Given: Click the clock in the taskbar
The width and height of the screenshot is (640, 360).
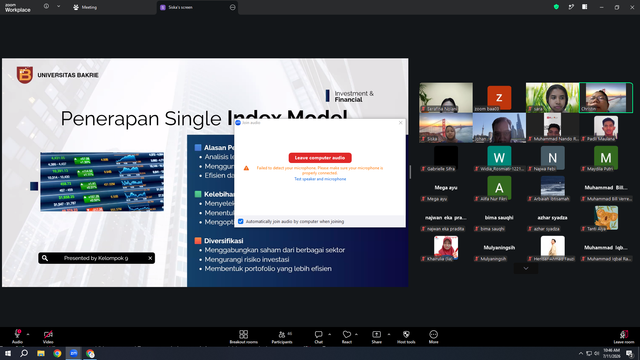Looking at the screenshot, I should pyautogui.click(x=611, y=353).
